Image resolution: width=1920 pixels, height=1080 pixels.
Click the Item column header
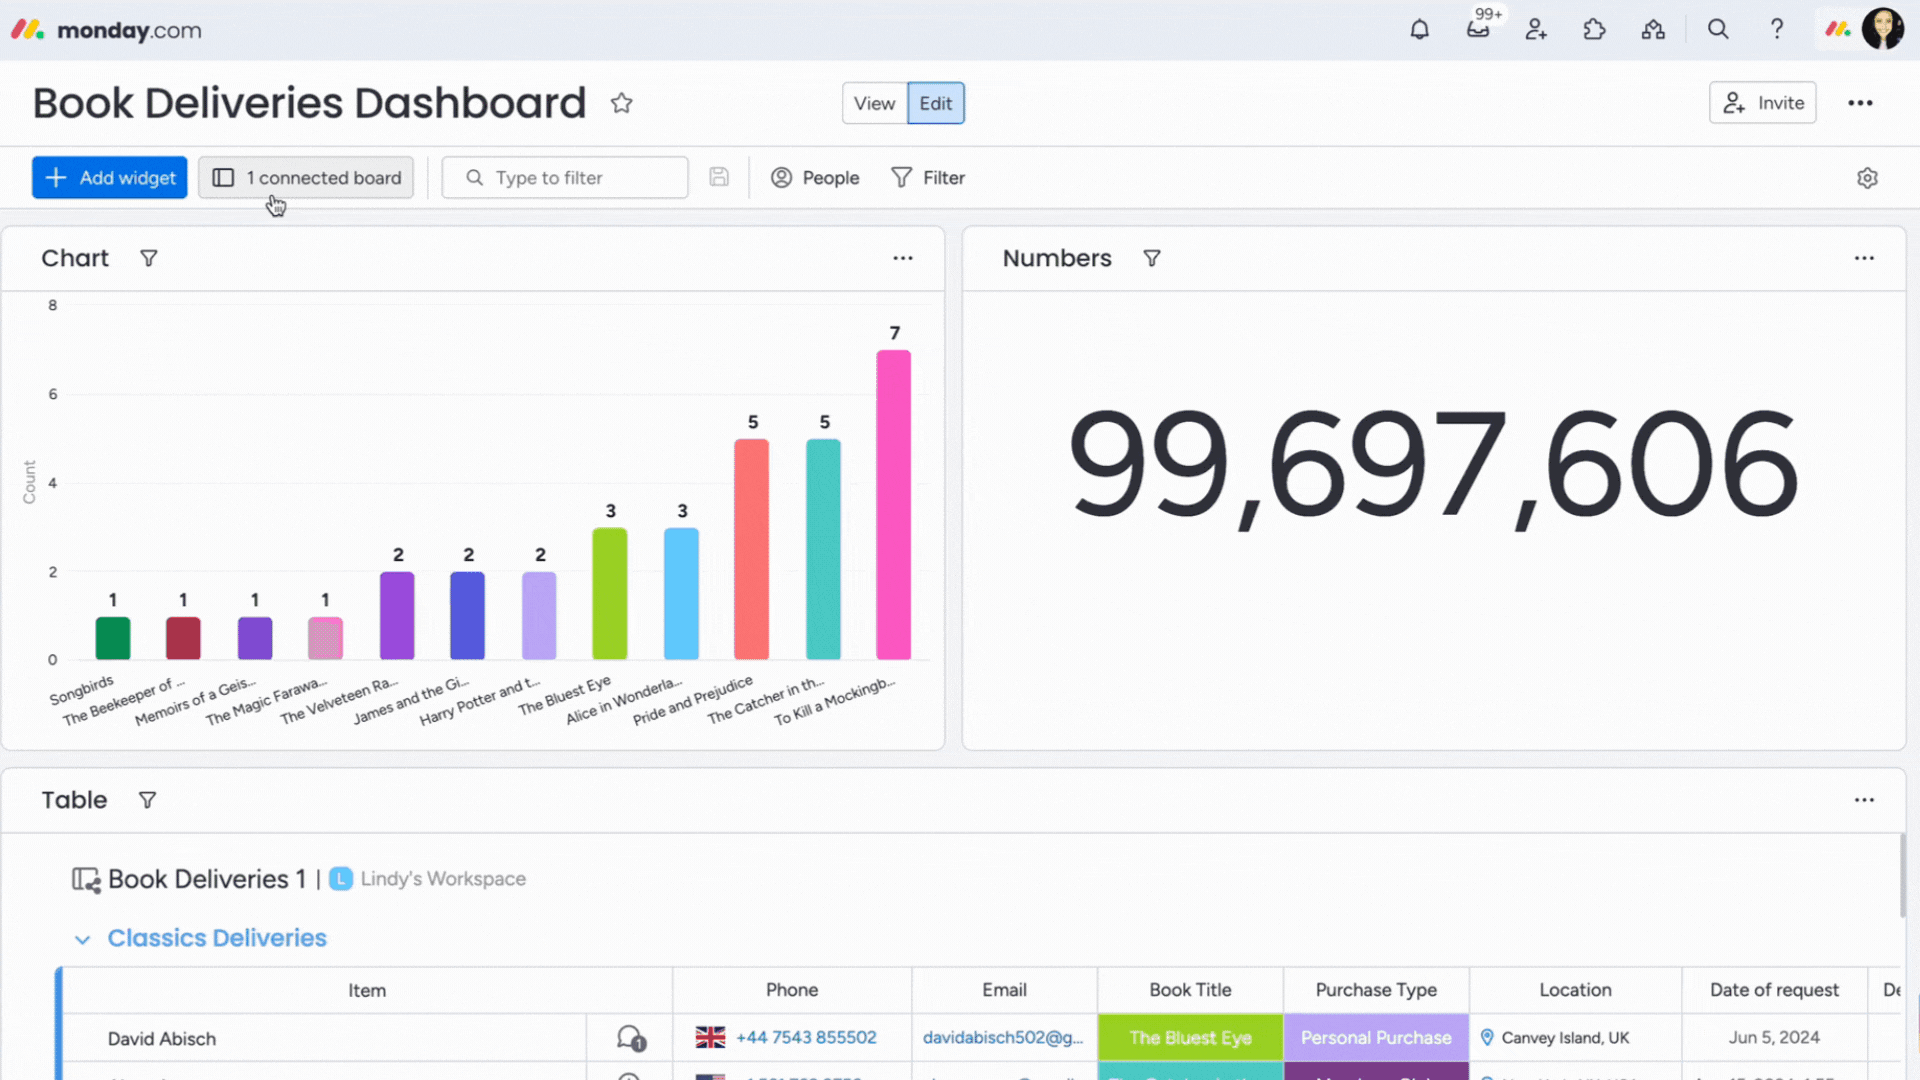click(x=367, y=990)
